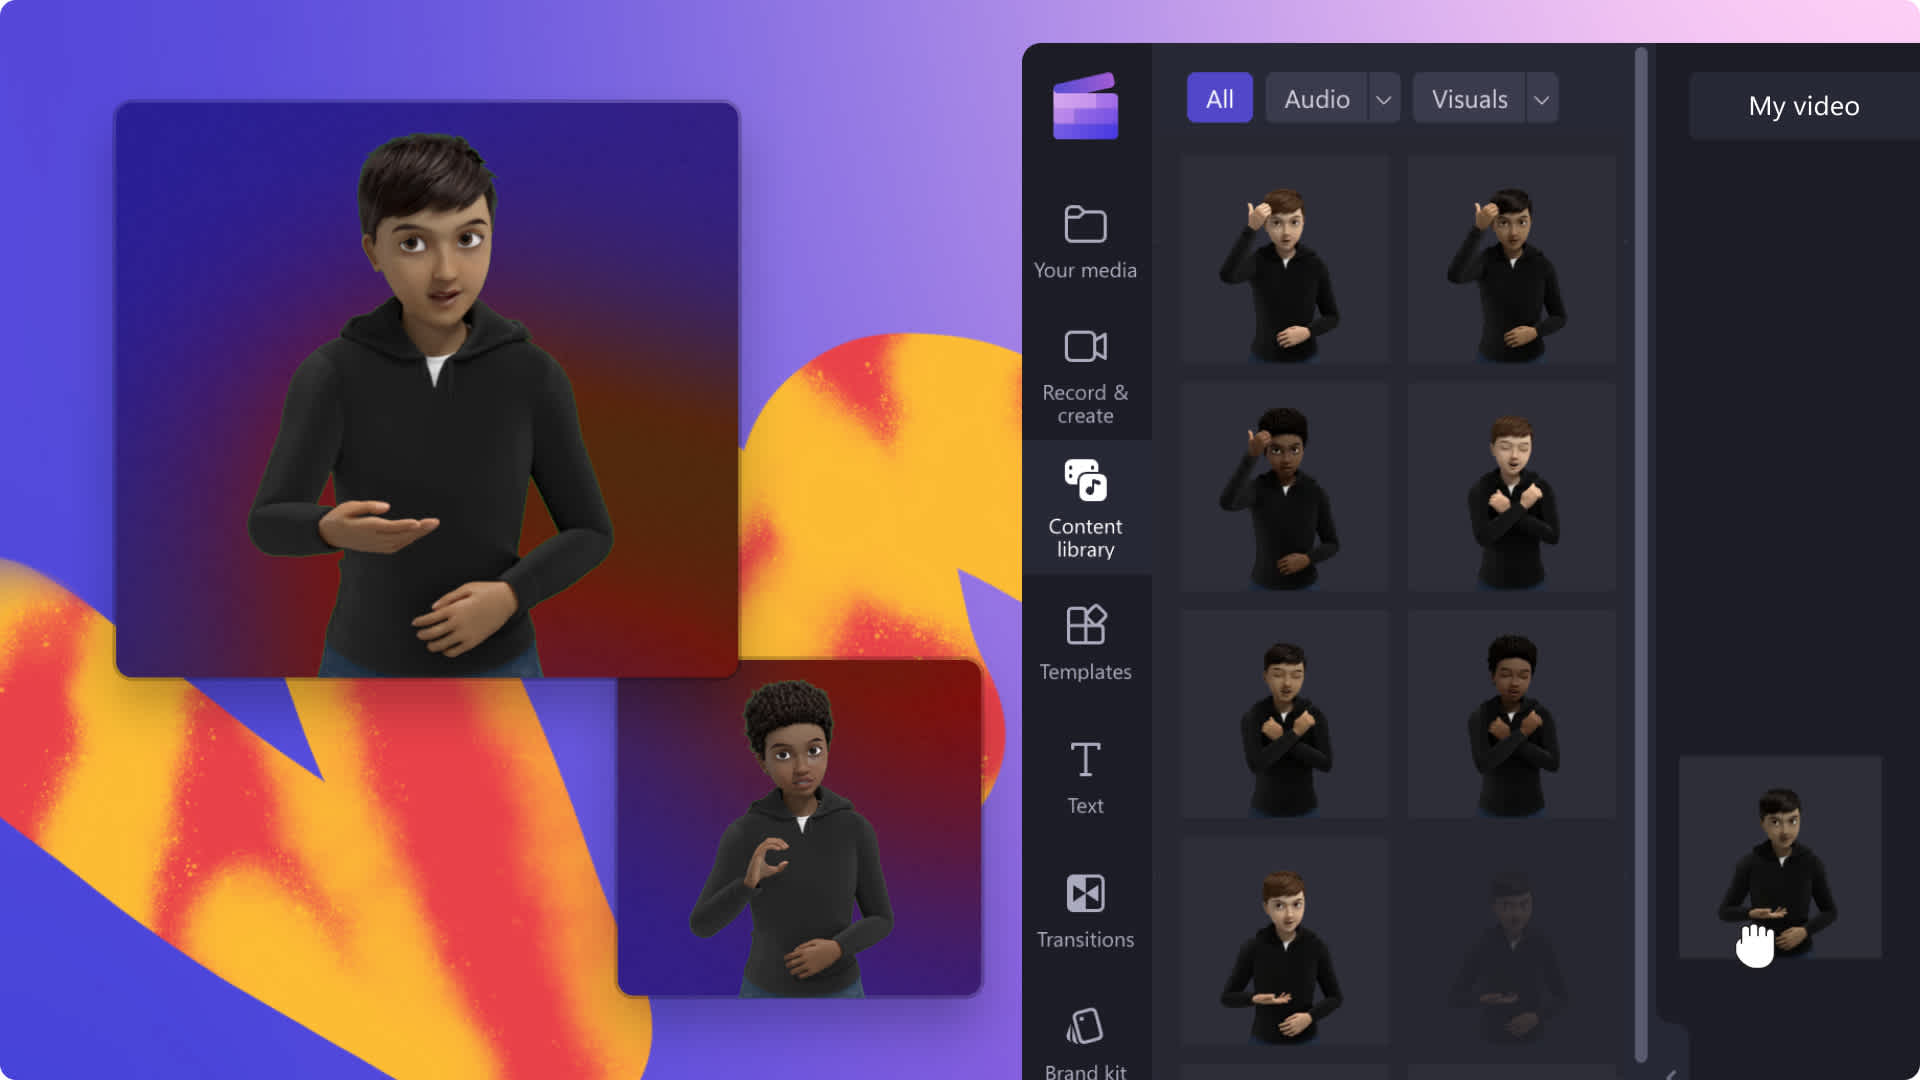
Task: Access the Brand kit panel
Action: [1084, 1038]
